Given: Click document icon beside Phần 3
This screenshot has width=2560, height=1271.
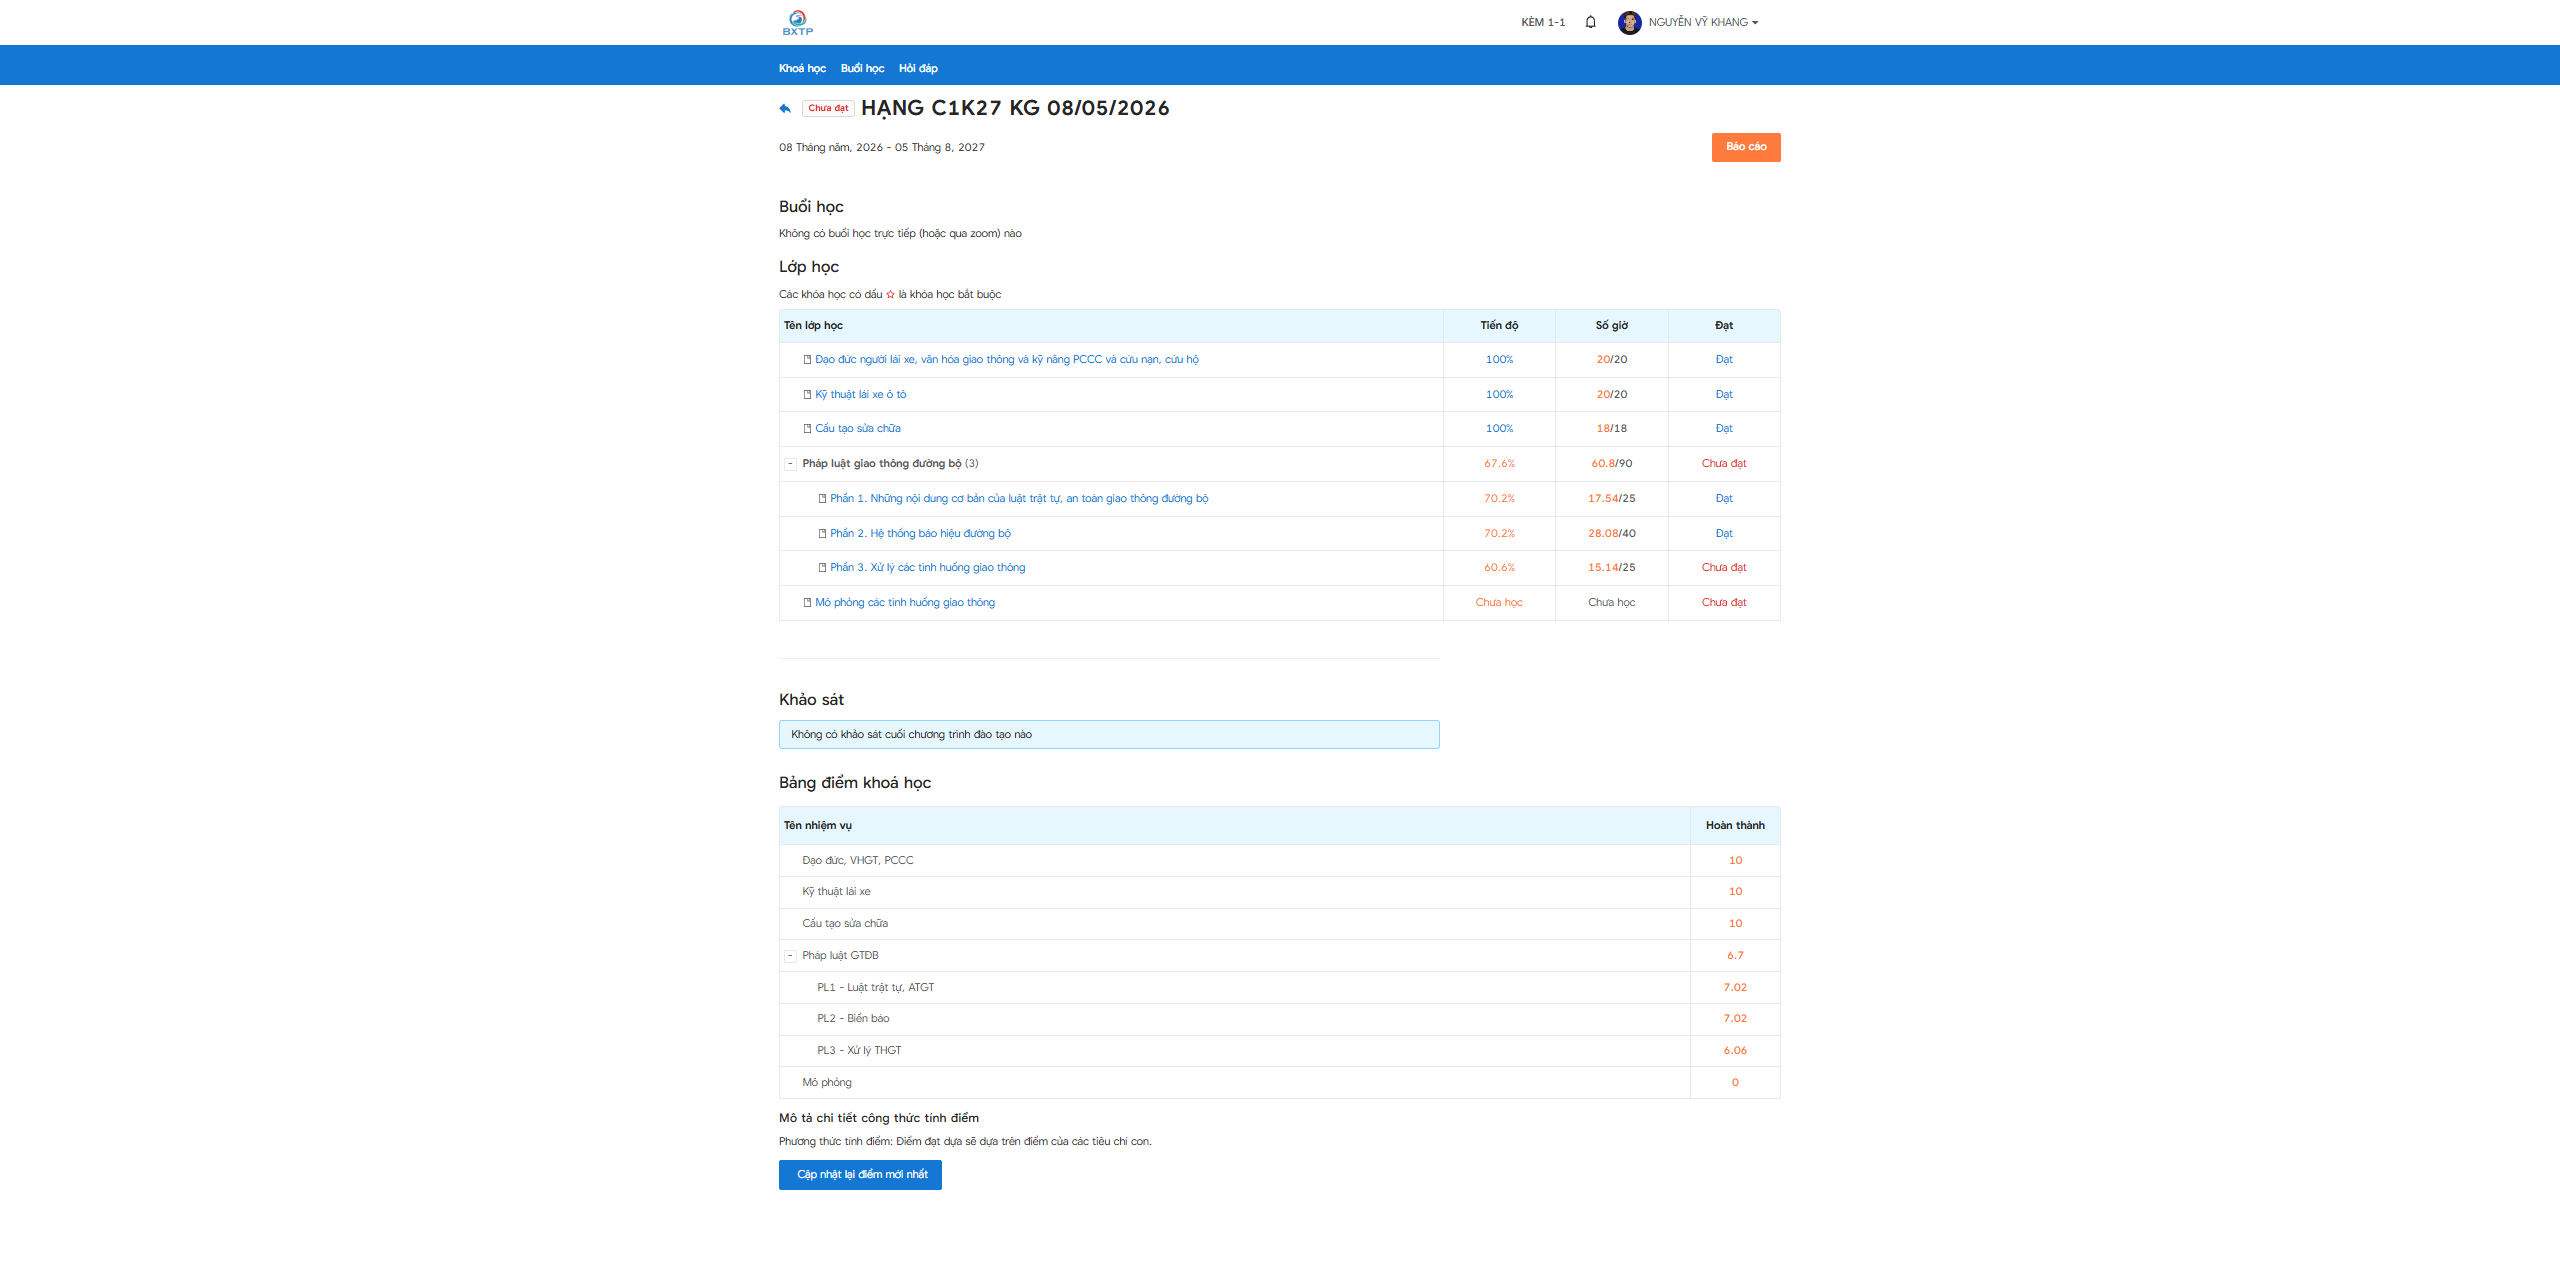Looking at the screenshot, I should [x=822, y=568].
